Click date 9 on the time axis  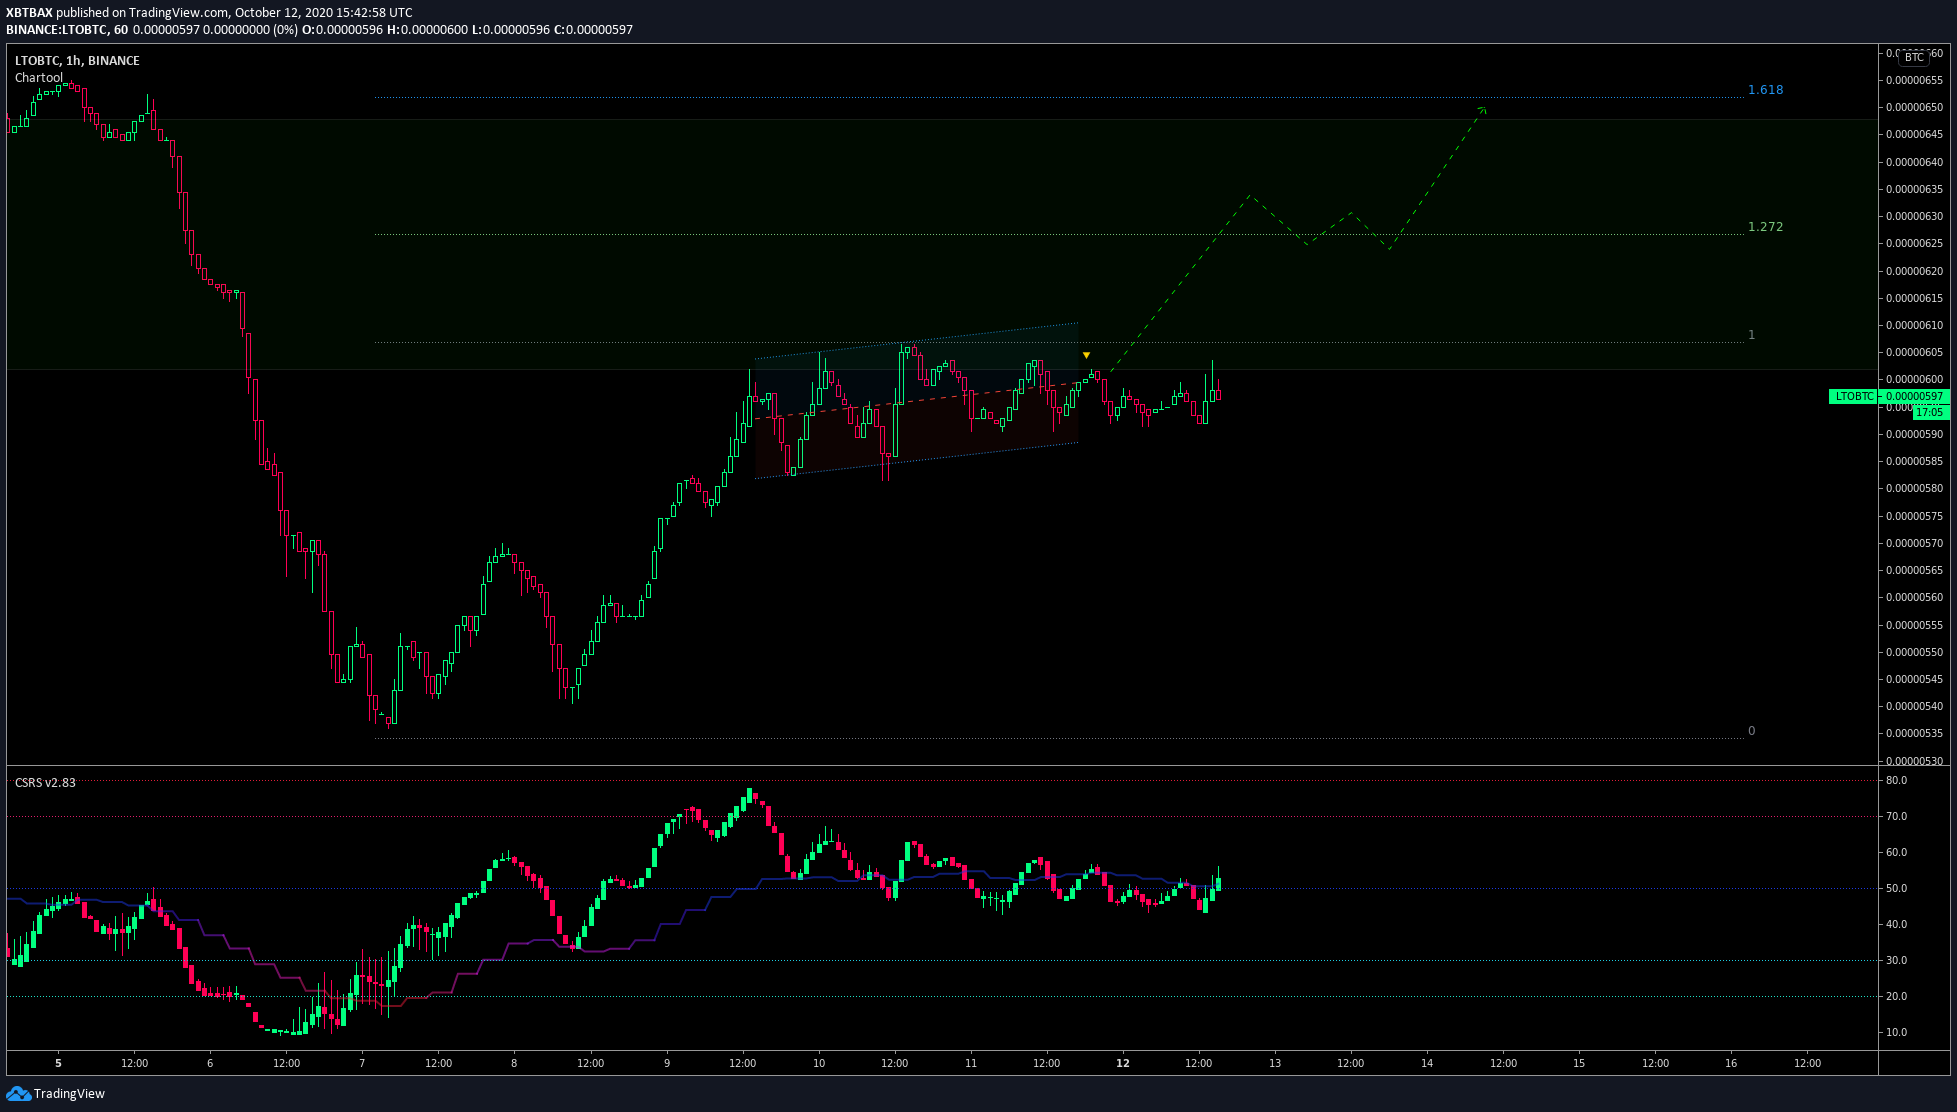coord(667,1063)
